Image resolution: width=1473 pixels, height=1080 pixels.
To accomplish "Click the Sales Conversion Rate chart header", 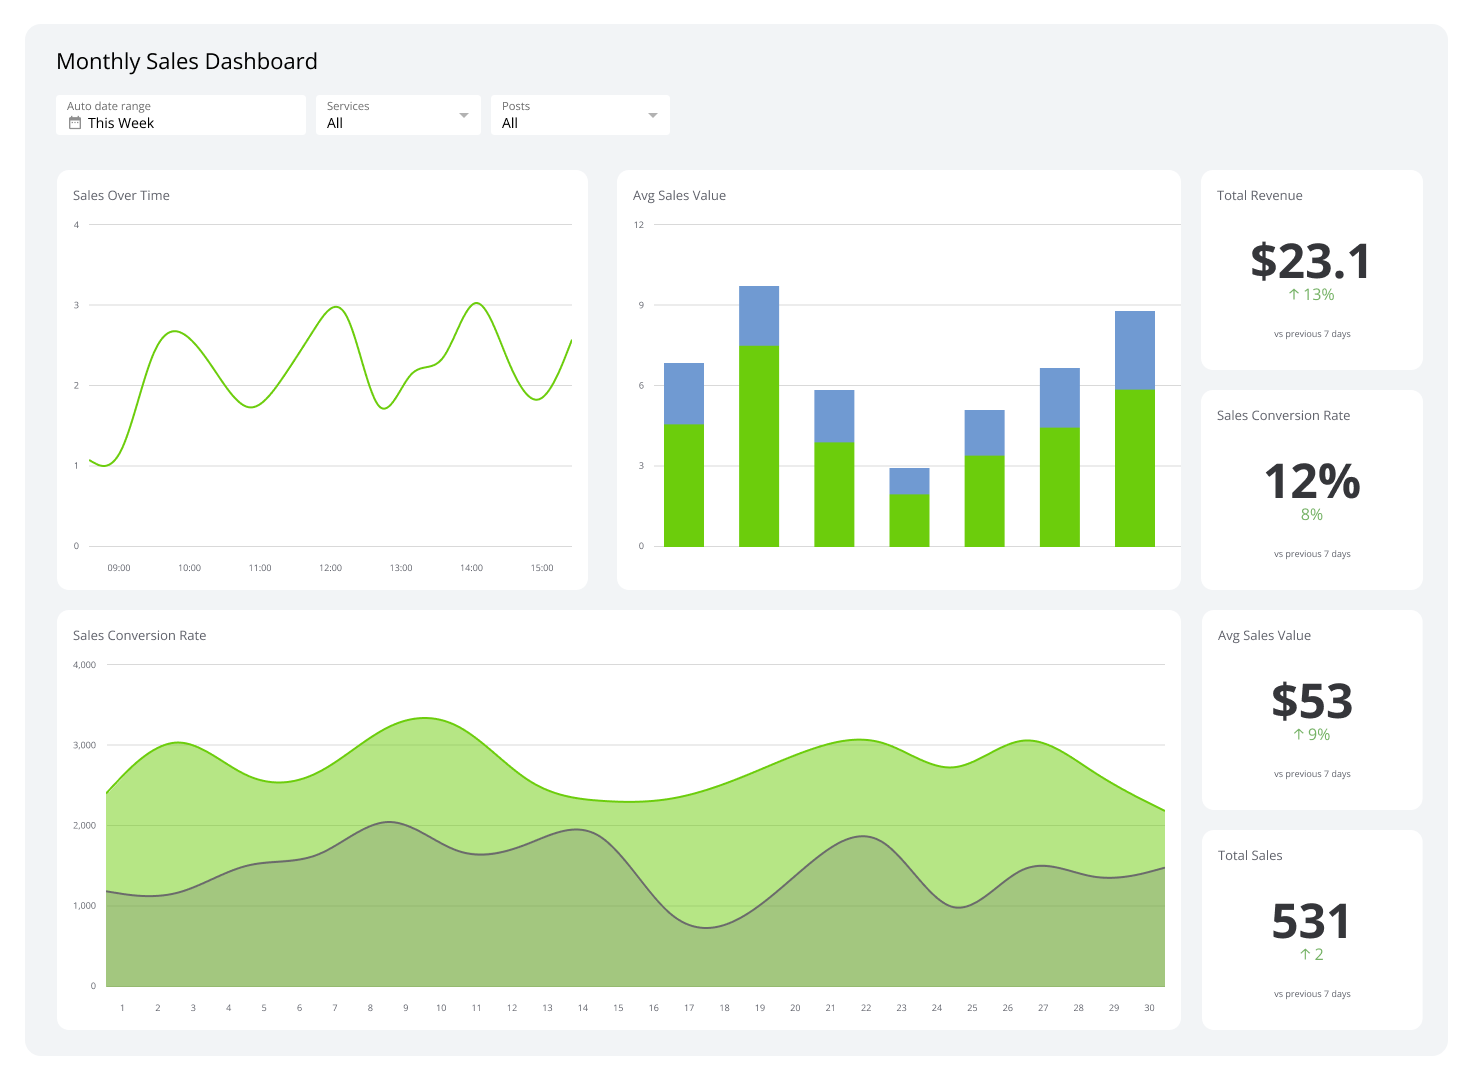I will [x=139, y=635].
